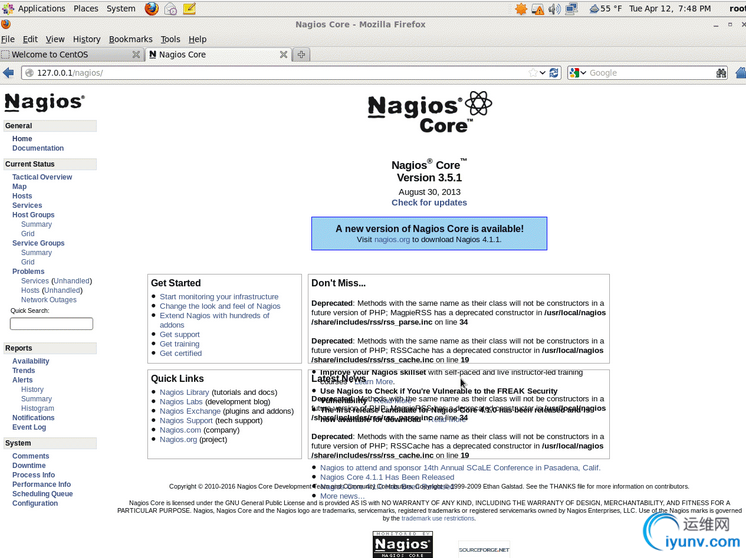This screenshot has width=746, height=558.
Task: Open the Map link under Current Status
Action: click(20, 186)
